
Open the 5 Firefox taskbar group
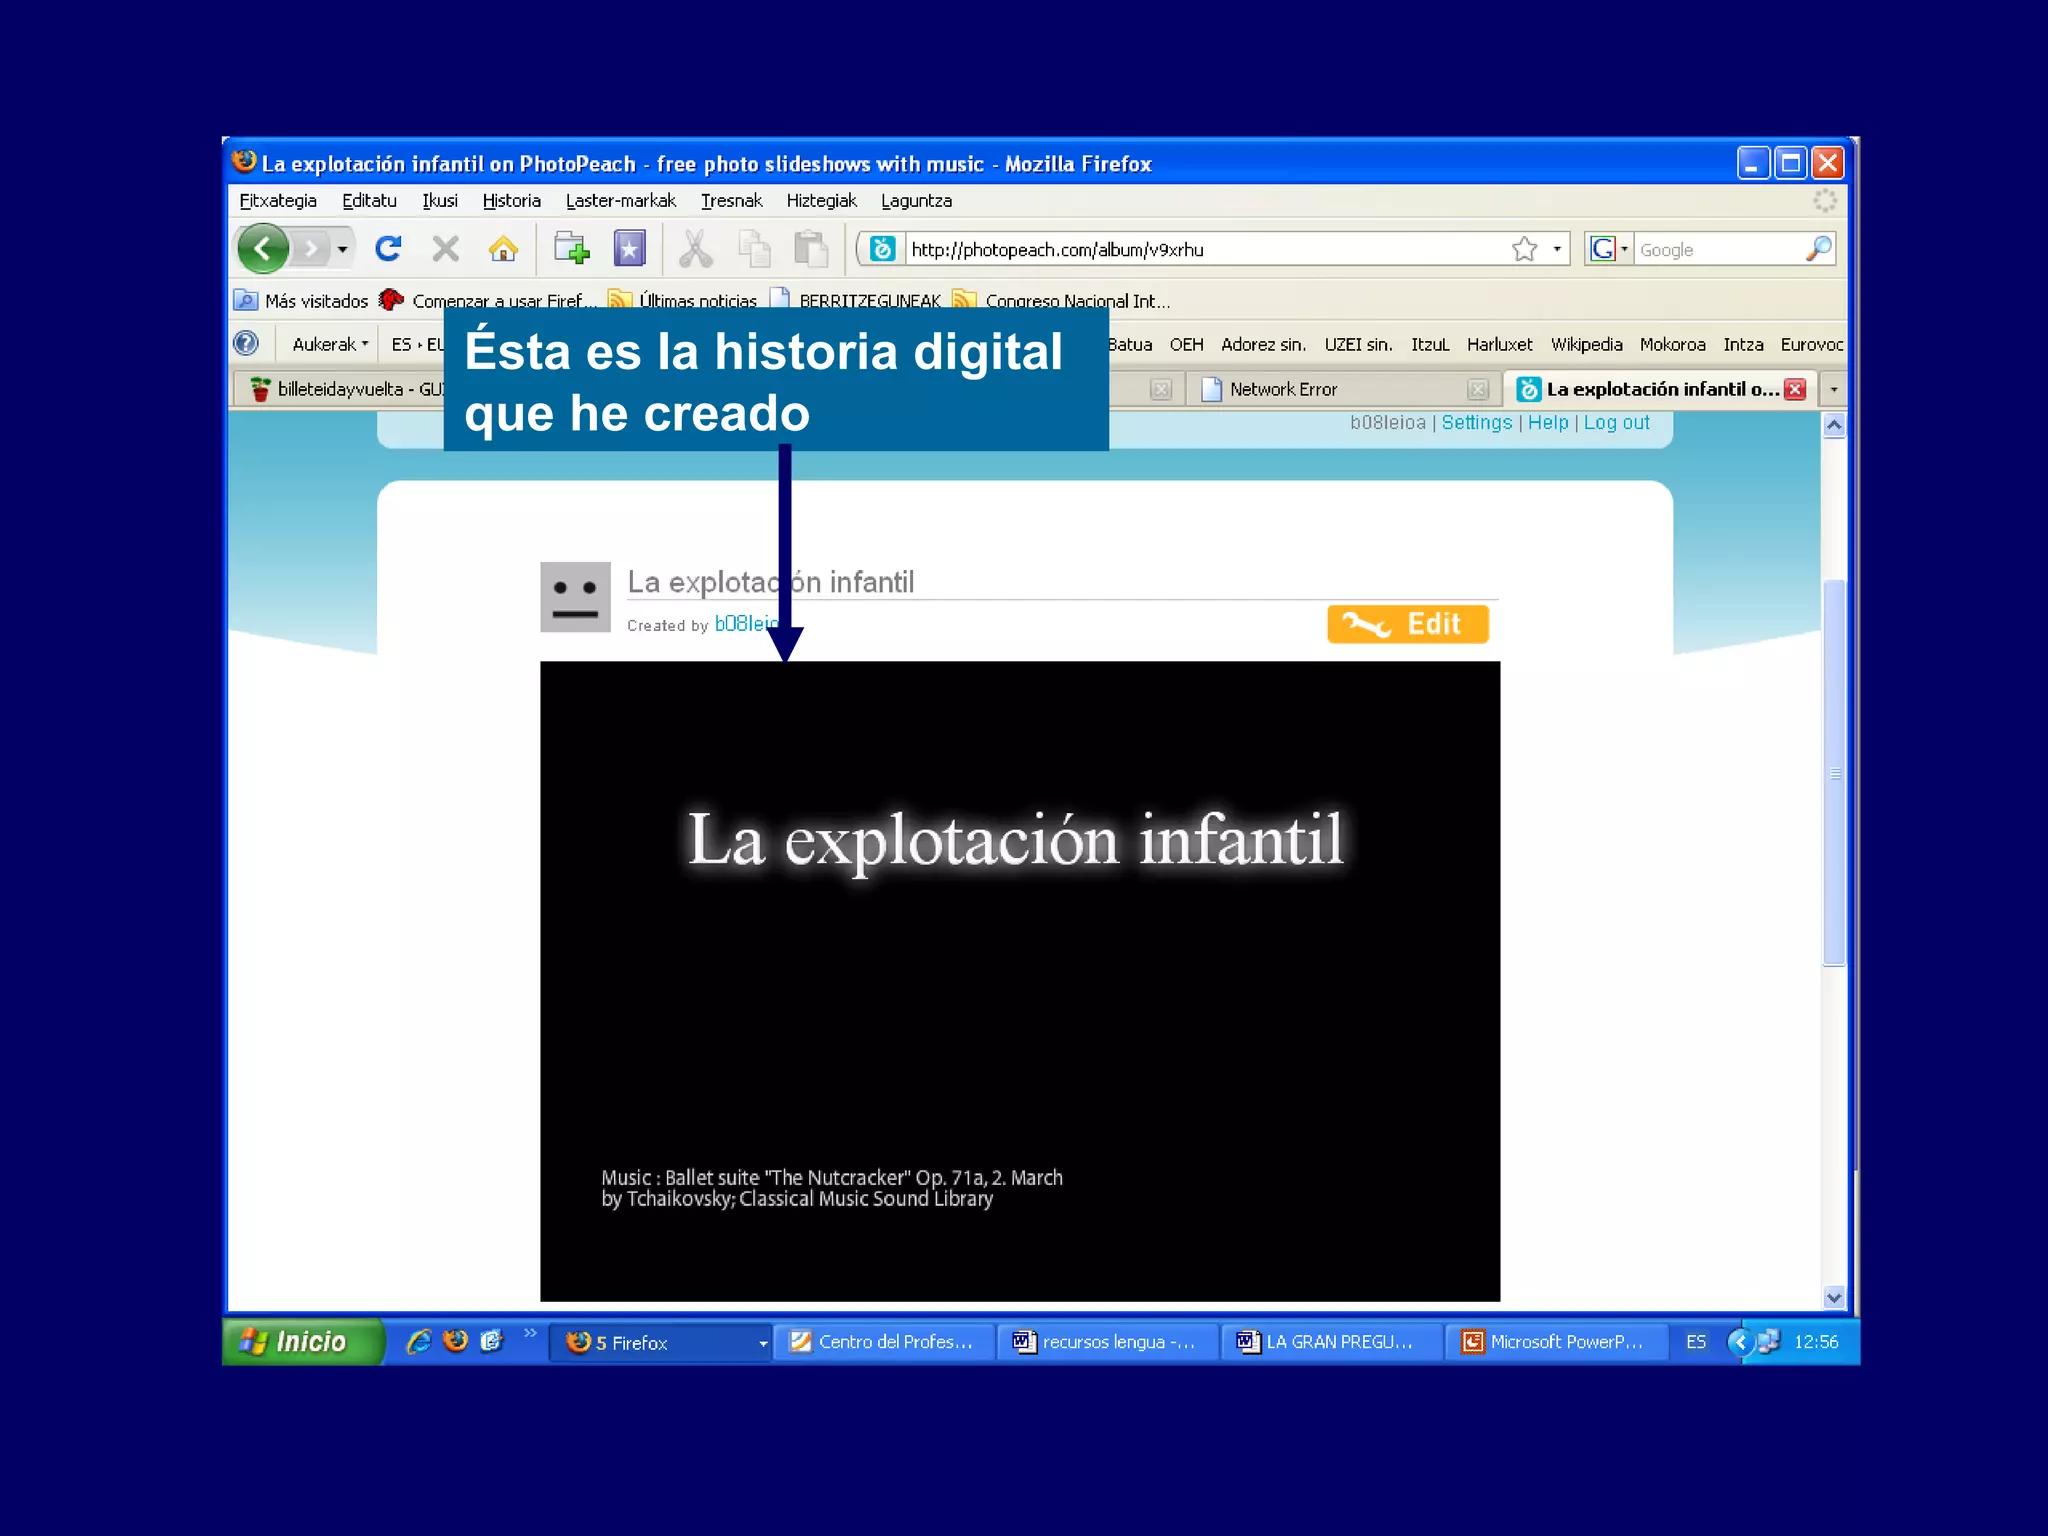tap(661, 1342)
